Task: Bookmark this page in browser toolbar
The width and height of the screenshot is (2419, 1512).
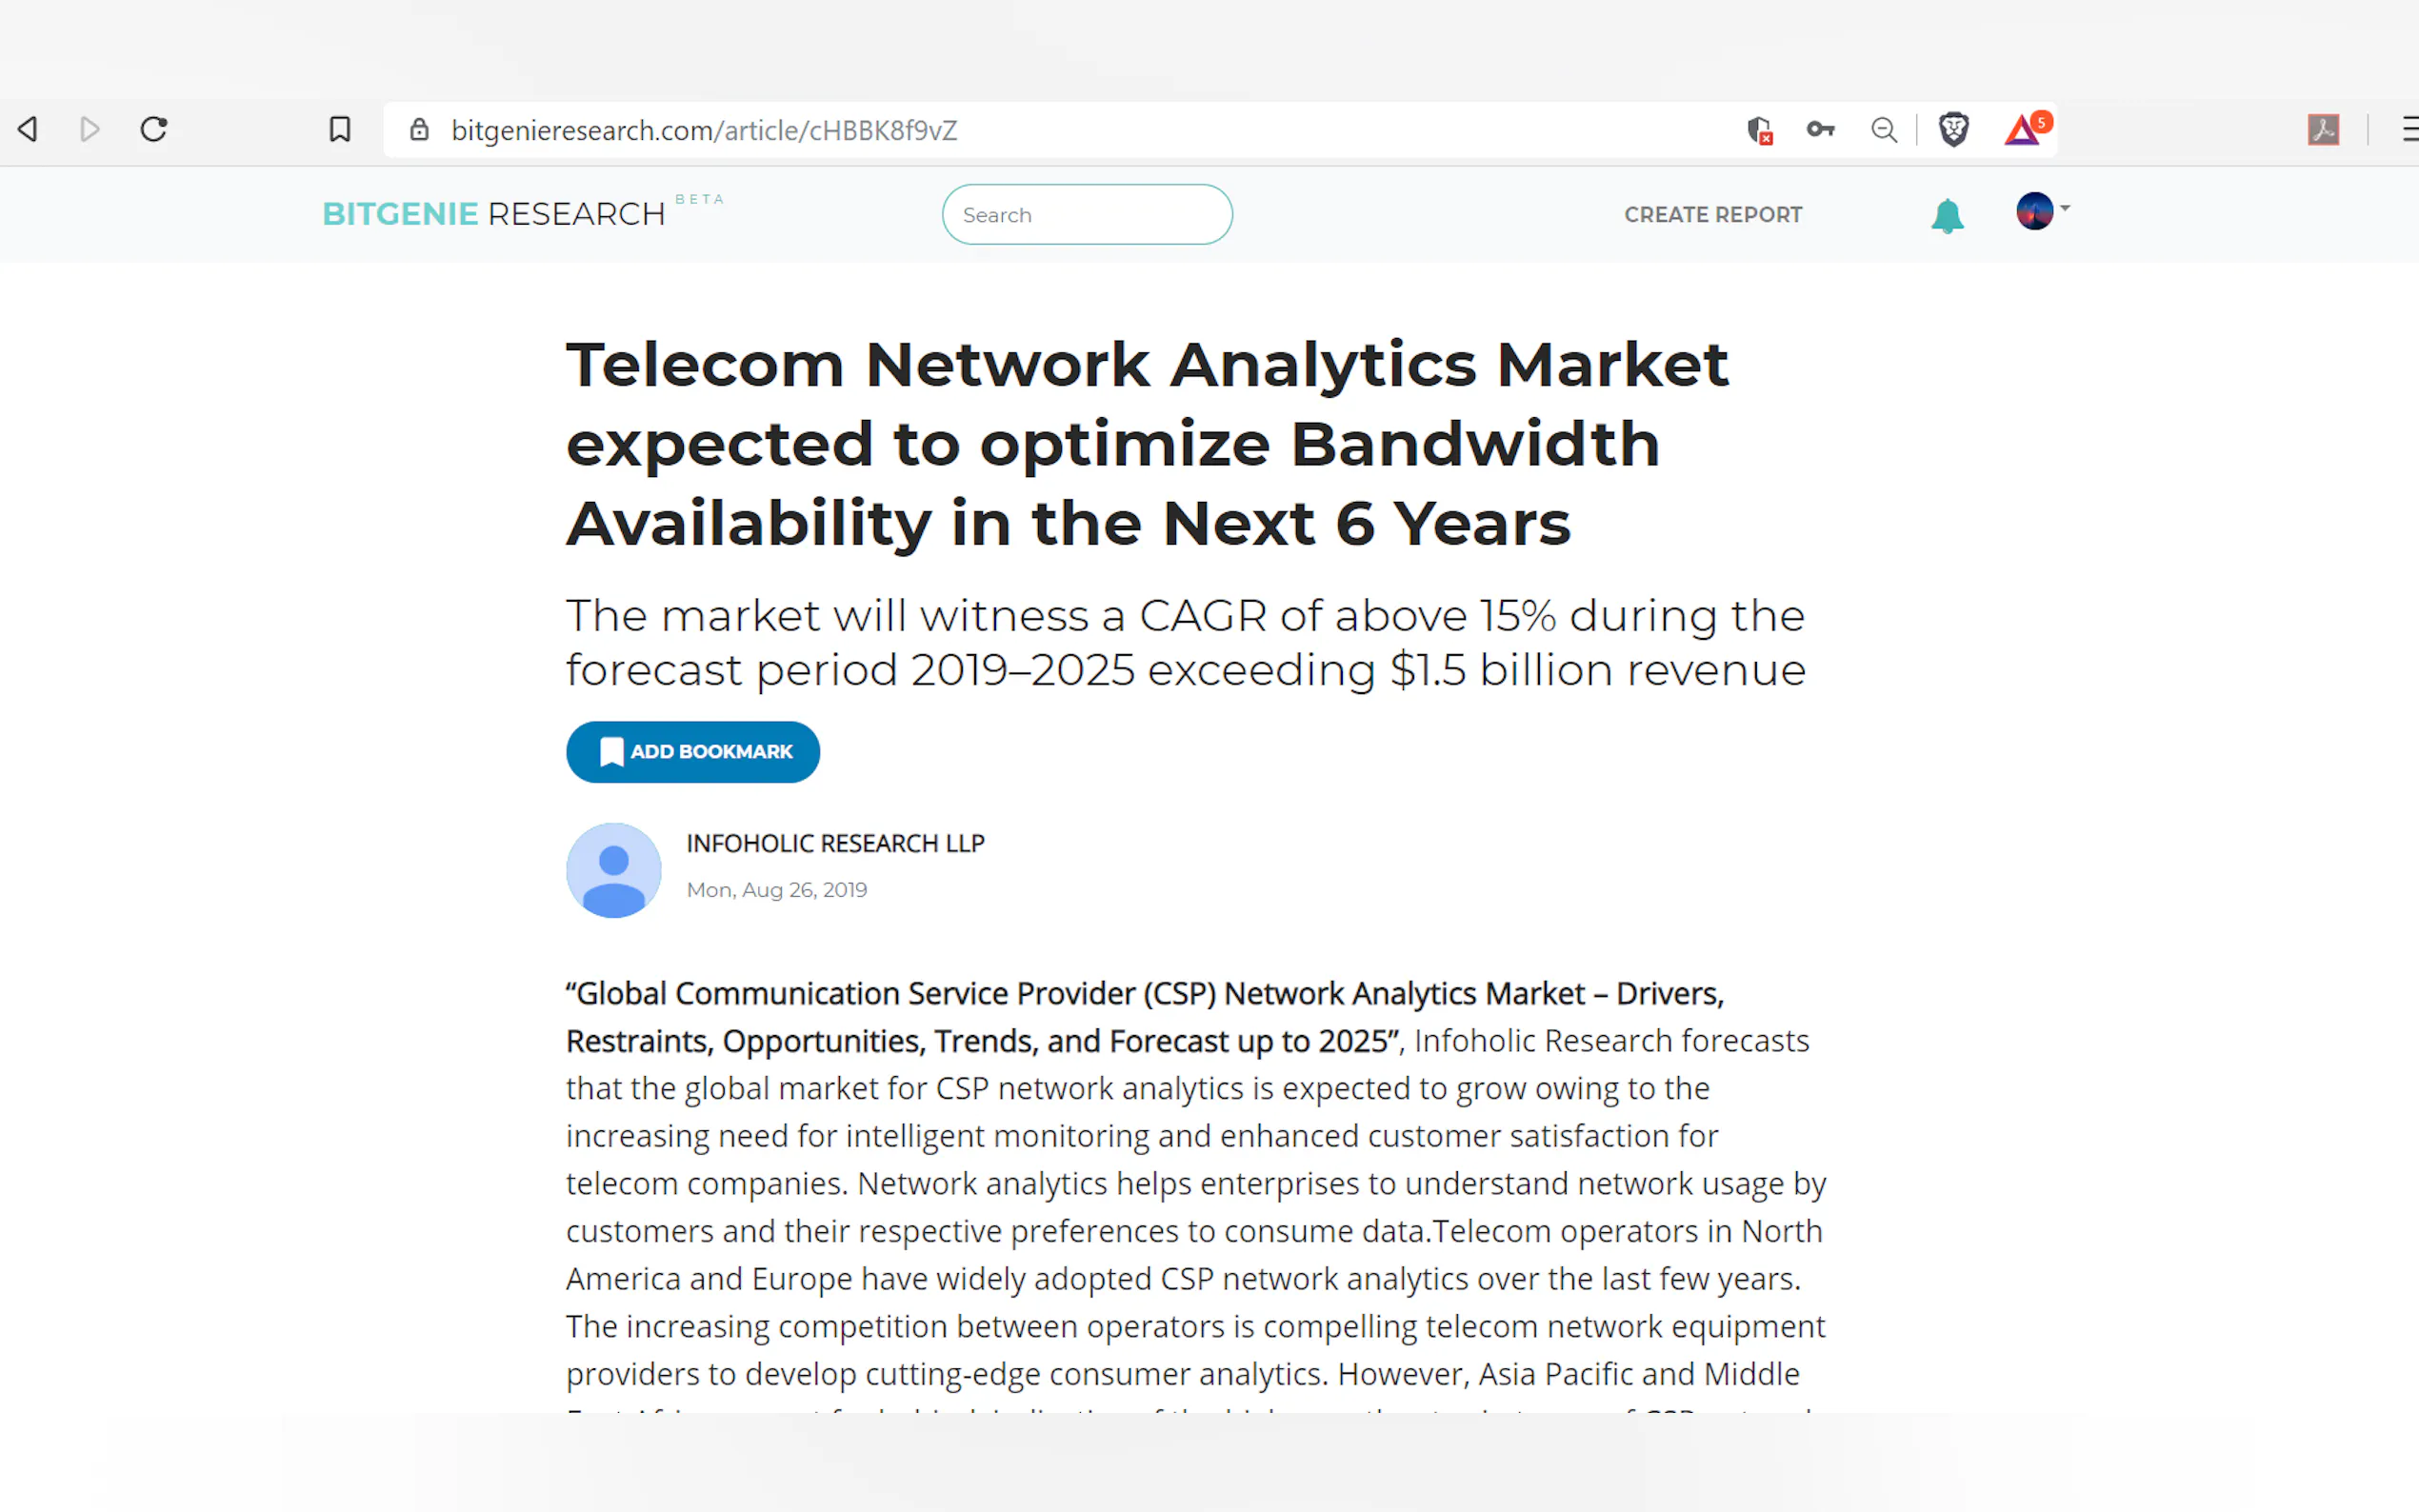Action: 340,129
